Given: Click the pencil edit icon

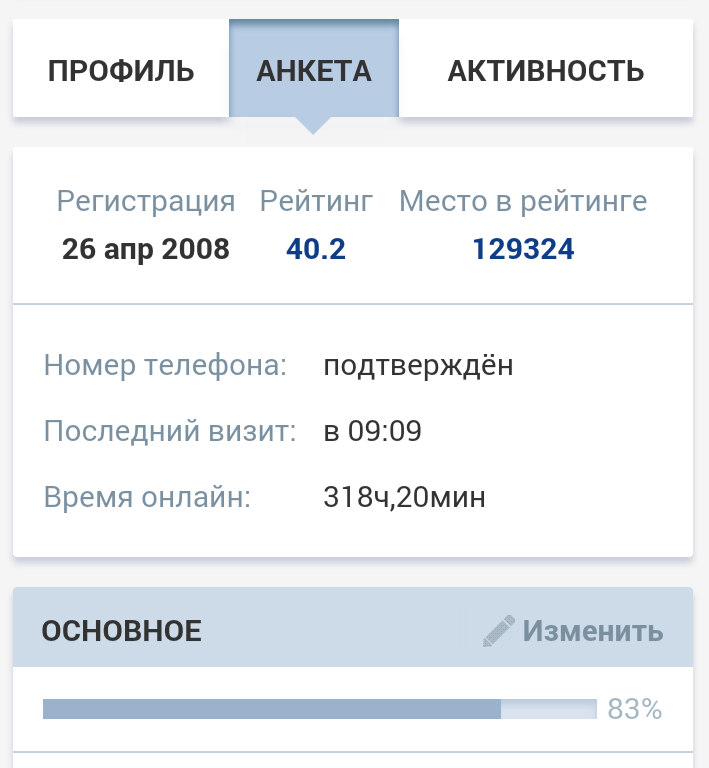Looking at the screenshot, I should click(498, 631).
